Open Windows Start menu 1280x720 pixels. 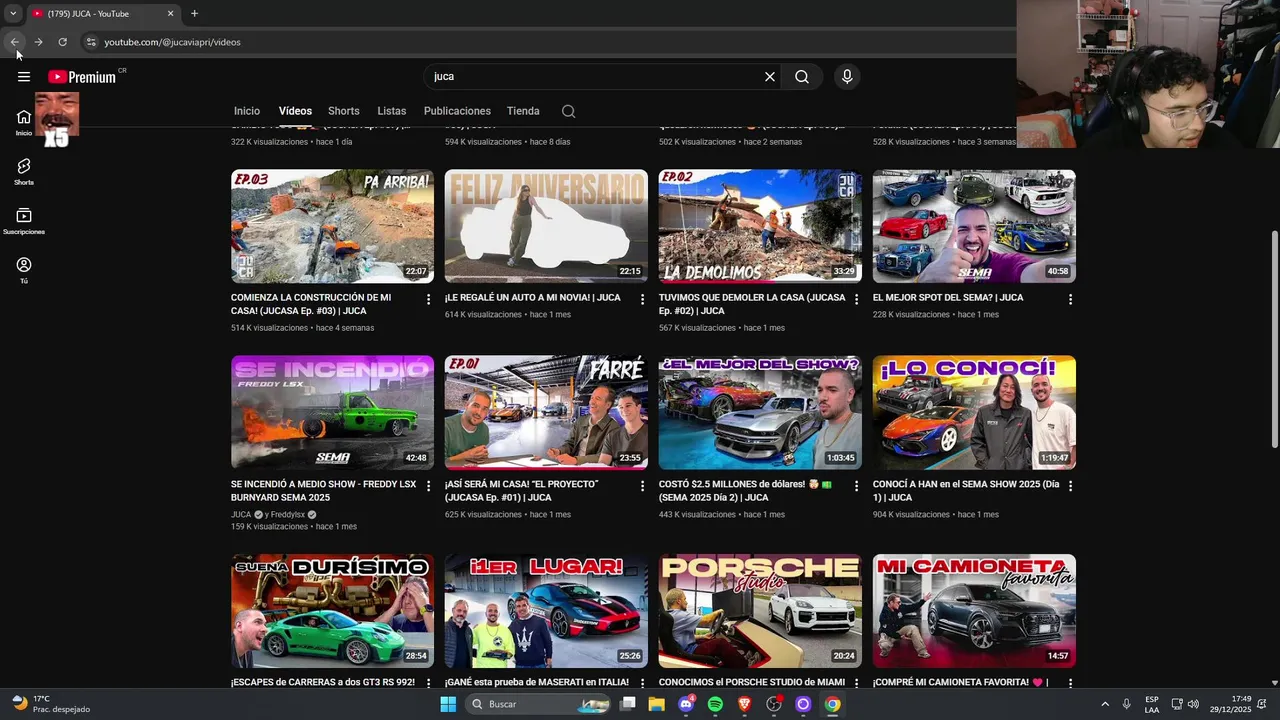448,704
